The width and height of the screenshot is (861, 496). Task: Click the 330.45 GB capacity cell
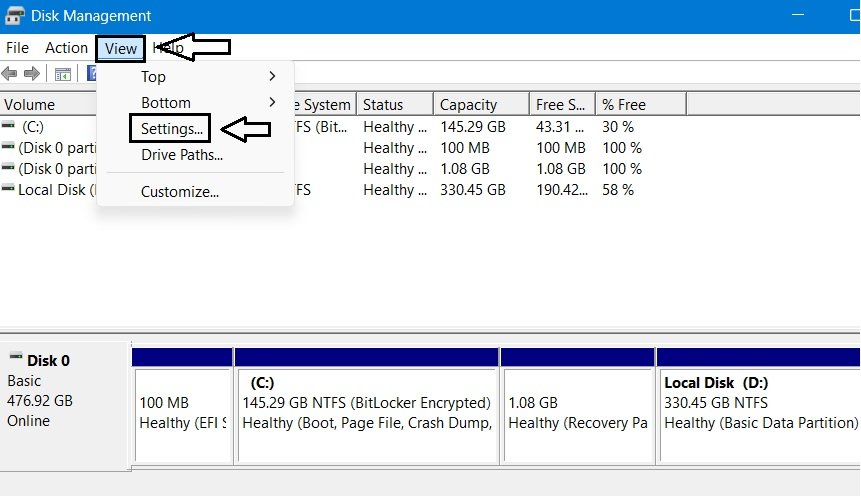(473, 190)
